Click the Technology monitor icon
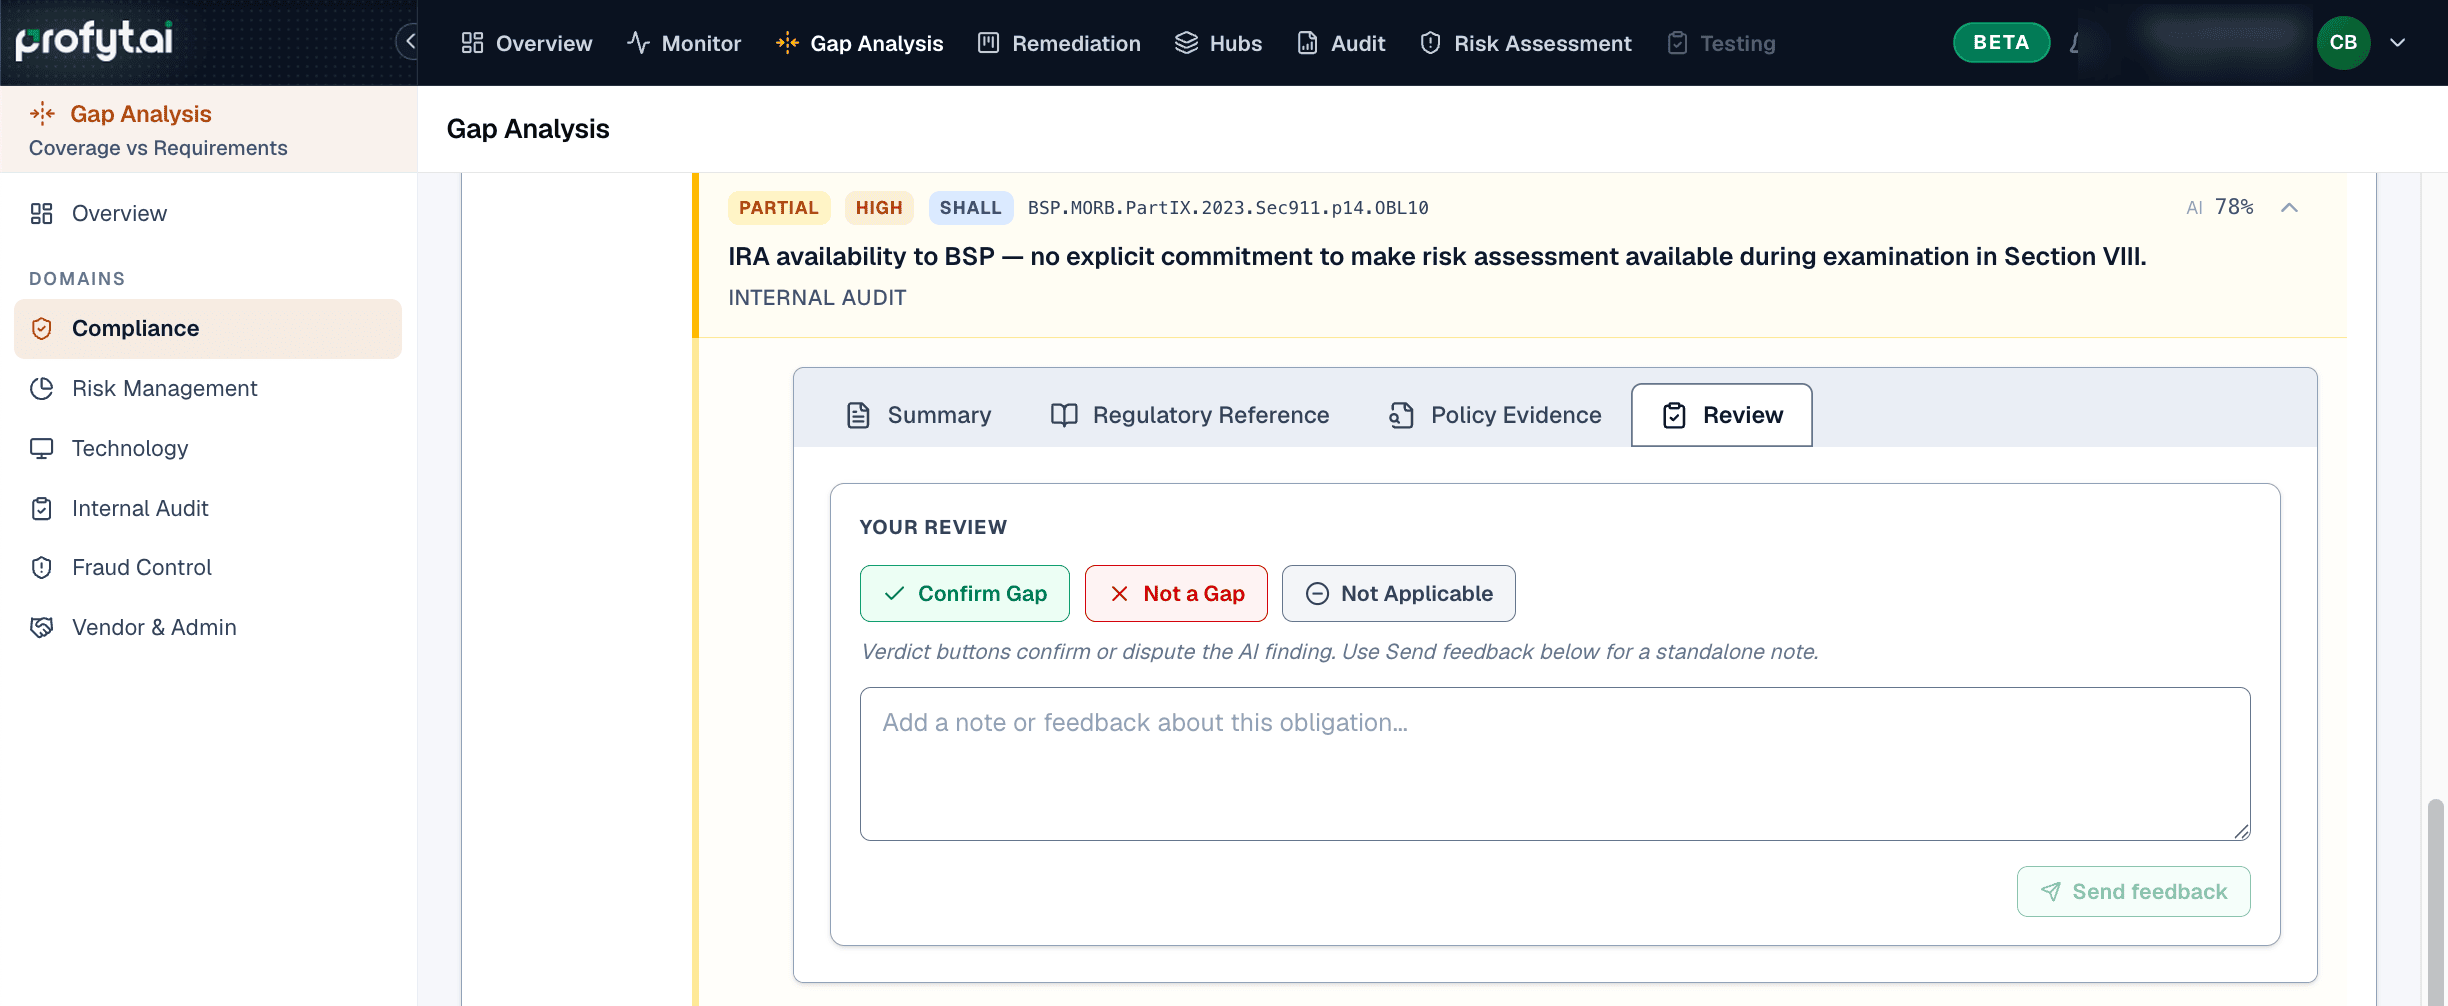This screenshot has height=1006, width=2448. [x=41, y=448]
